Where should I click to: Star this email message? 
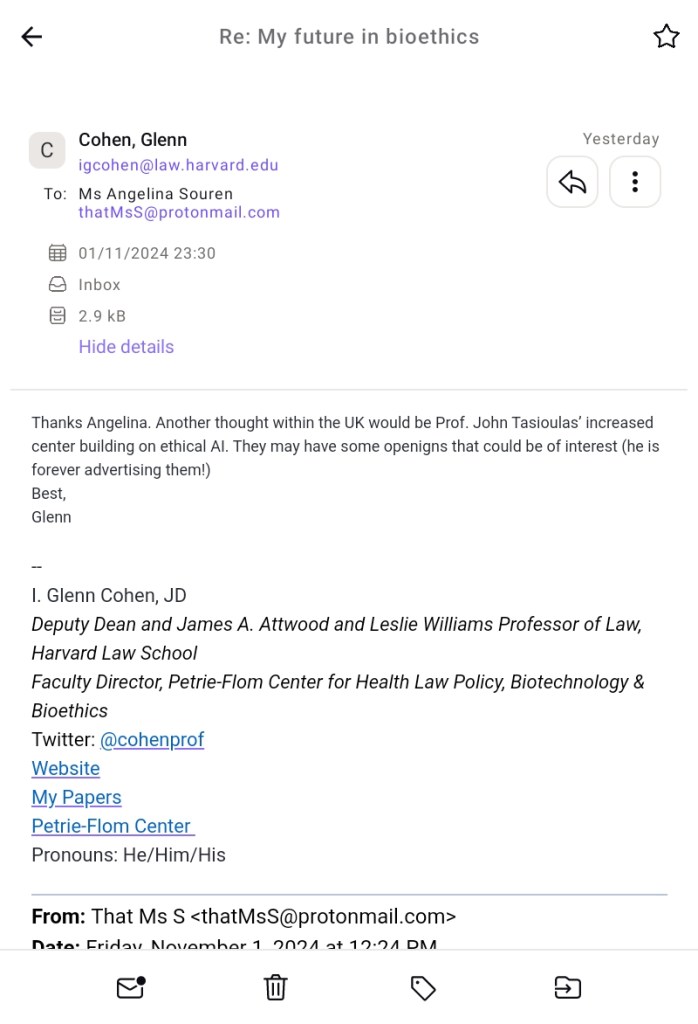point(666,37)
